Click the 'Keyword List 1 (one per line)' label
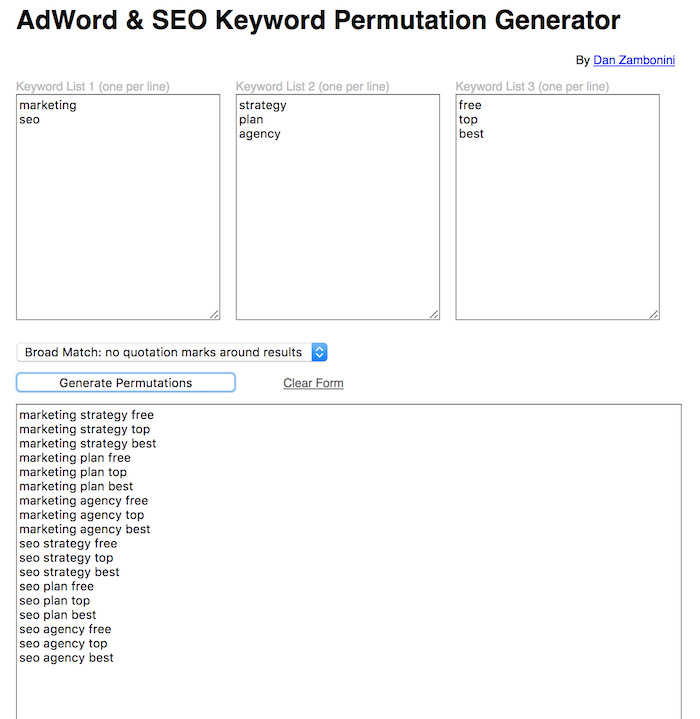 tap(93, 87)
